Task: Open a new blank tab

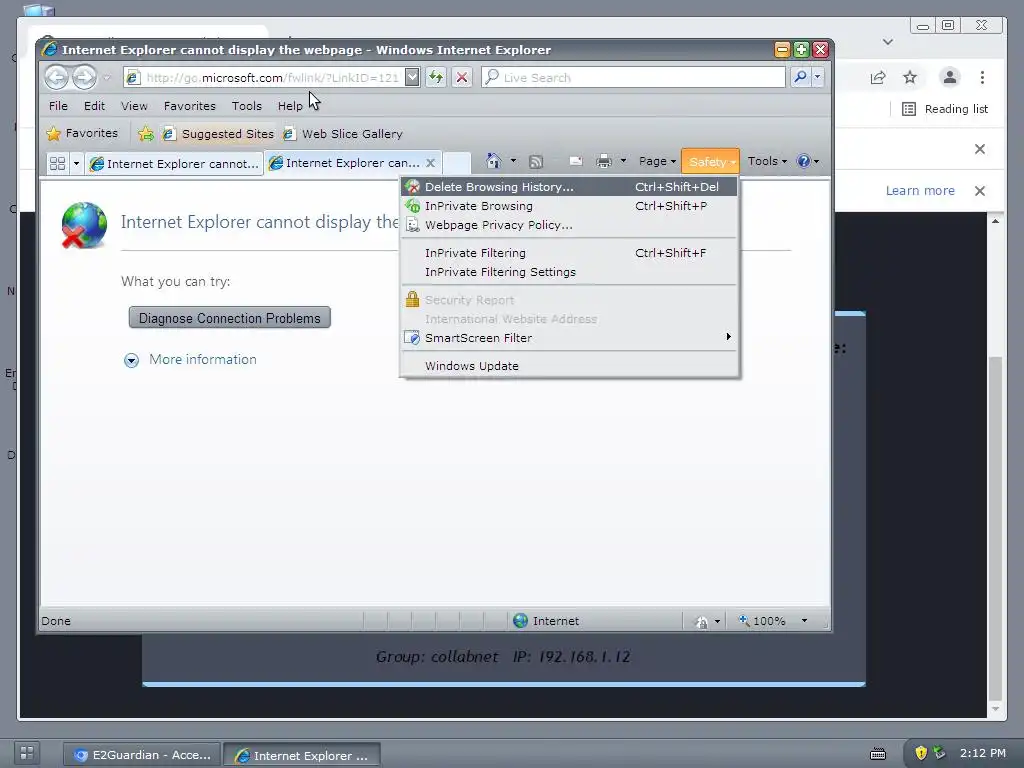Action: [x=456, y=163]
